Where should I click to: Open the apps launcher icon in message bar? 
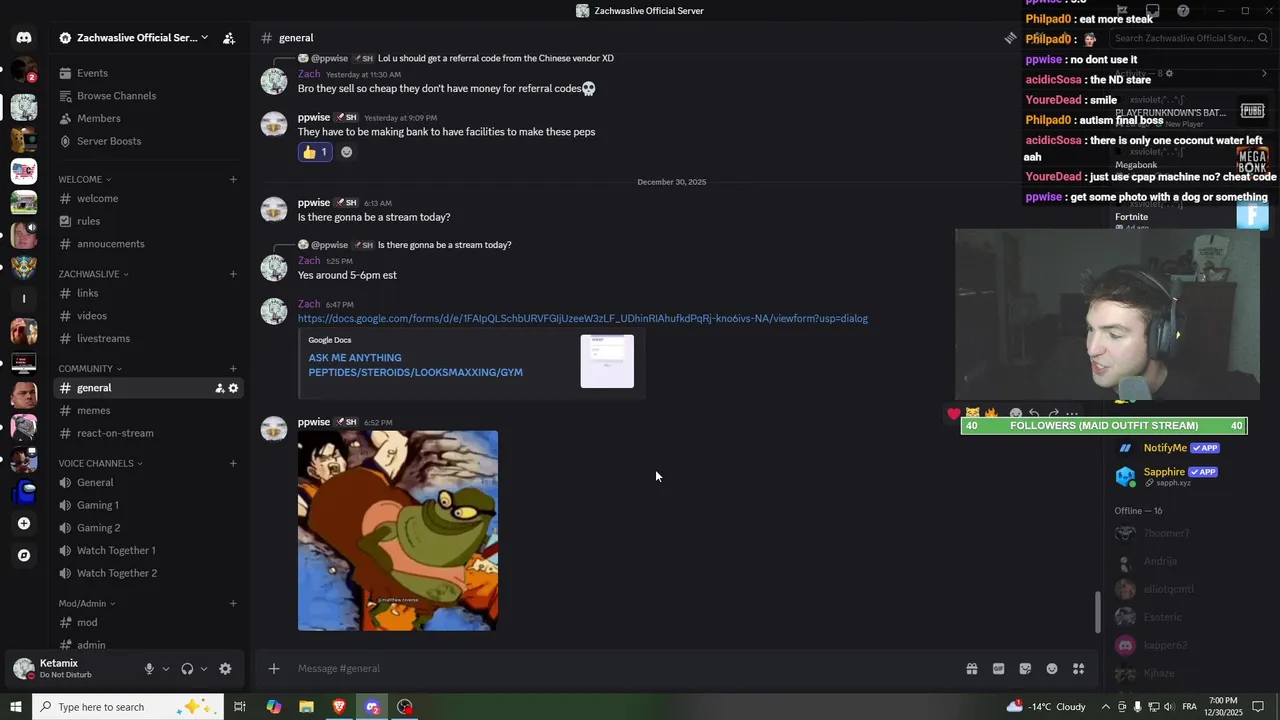click(1078, 669)
